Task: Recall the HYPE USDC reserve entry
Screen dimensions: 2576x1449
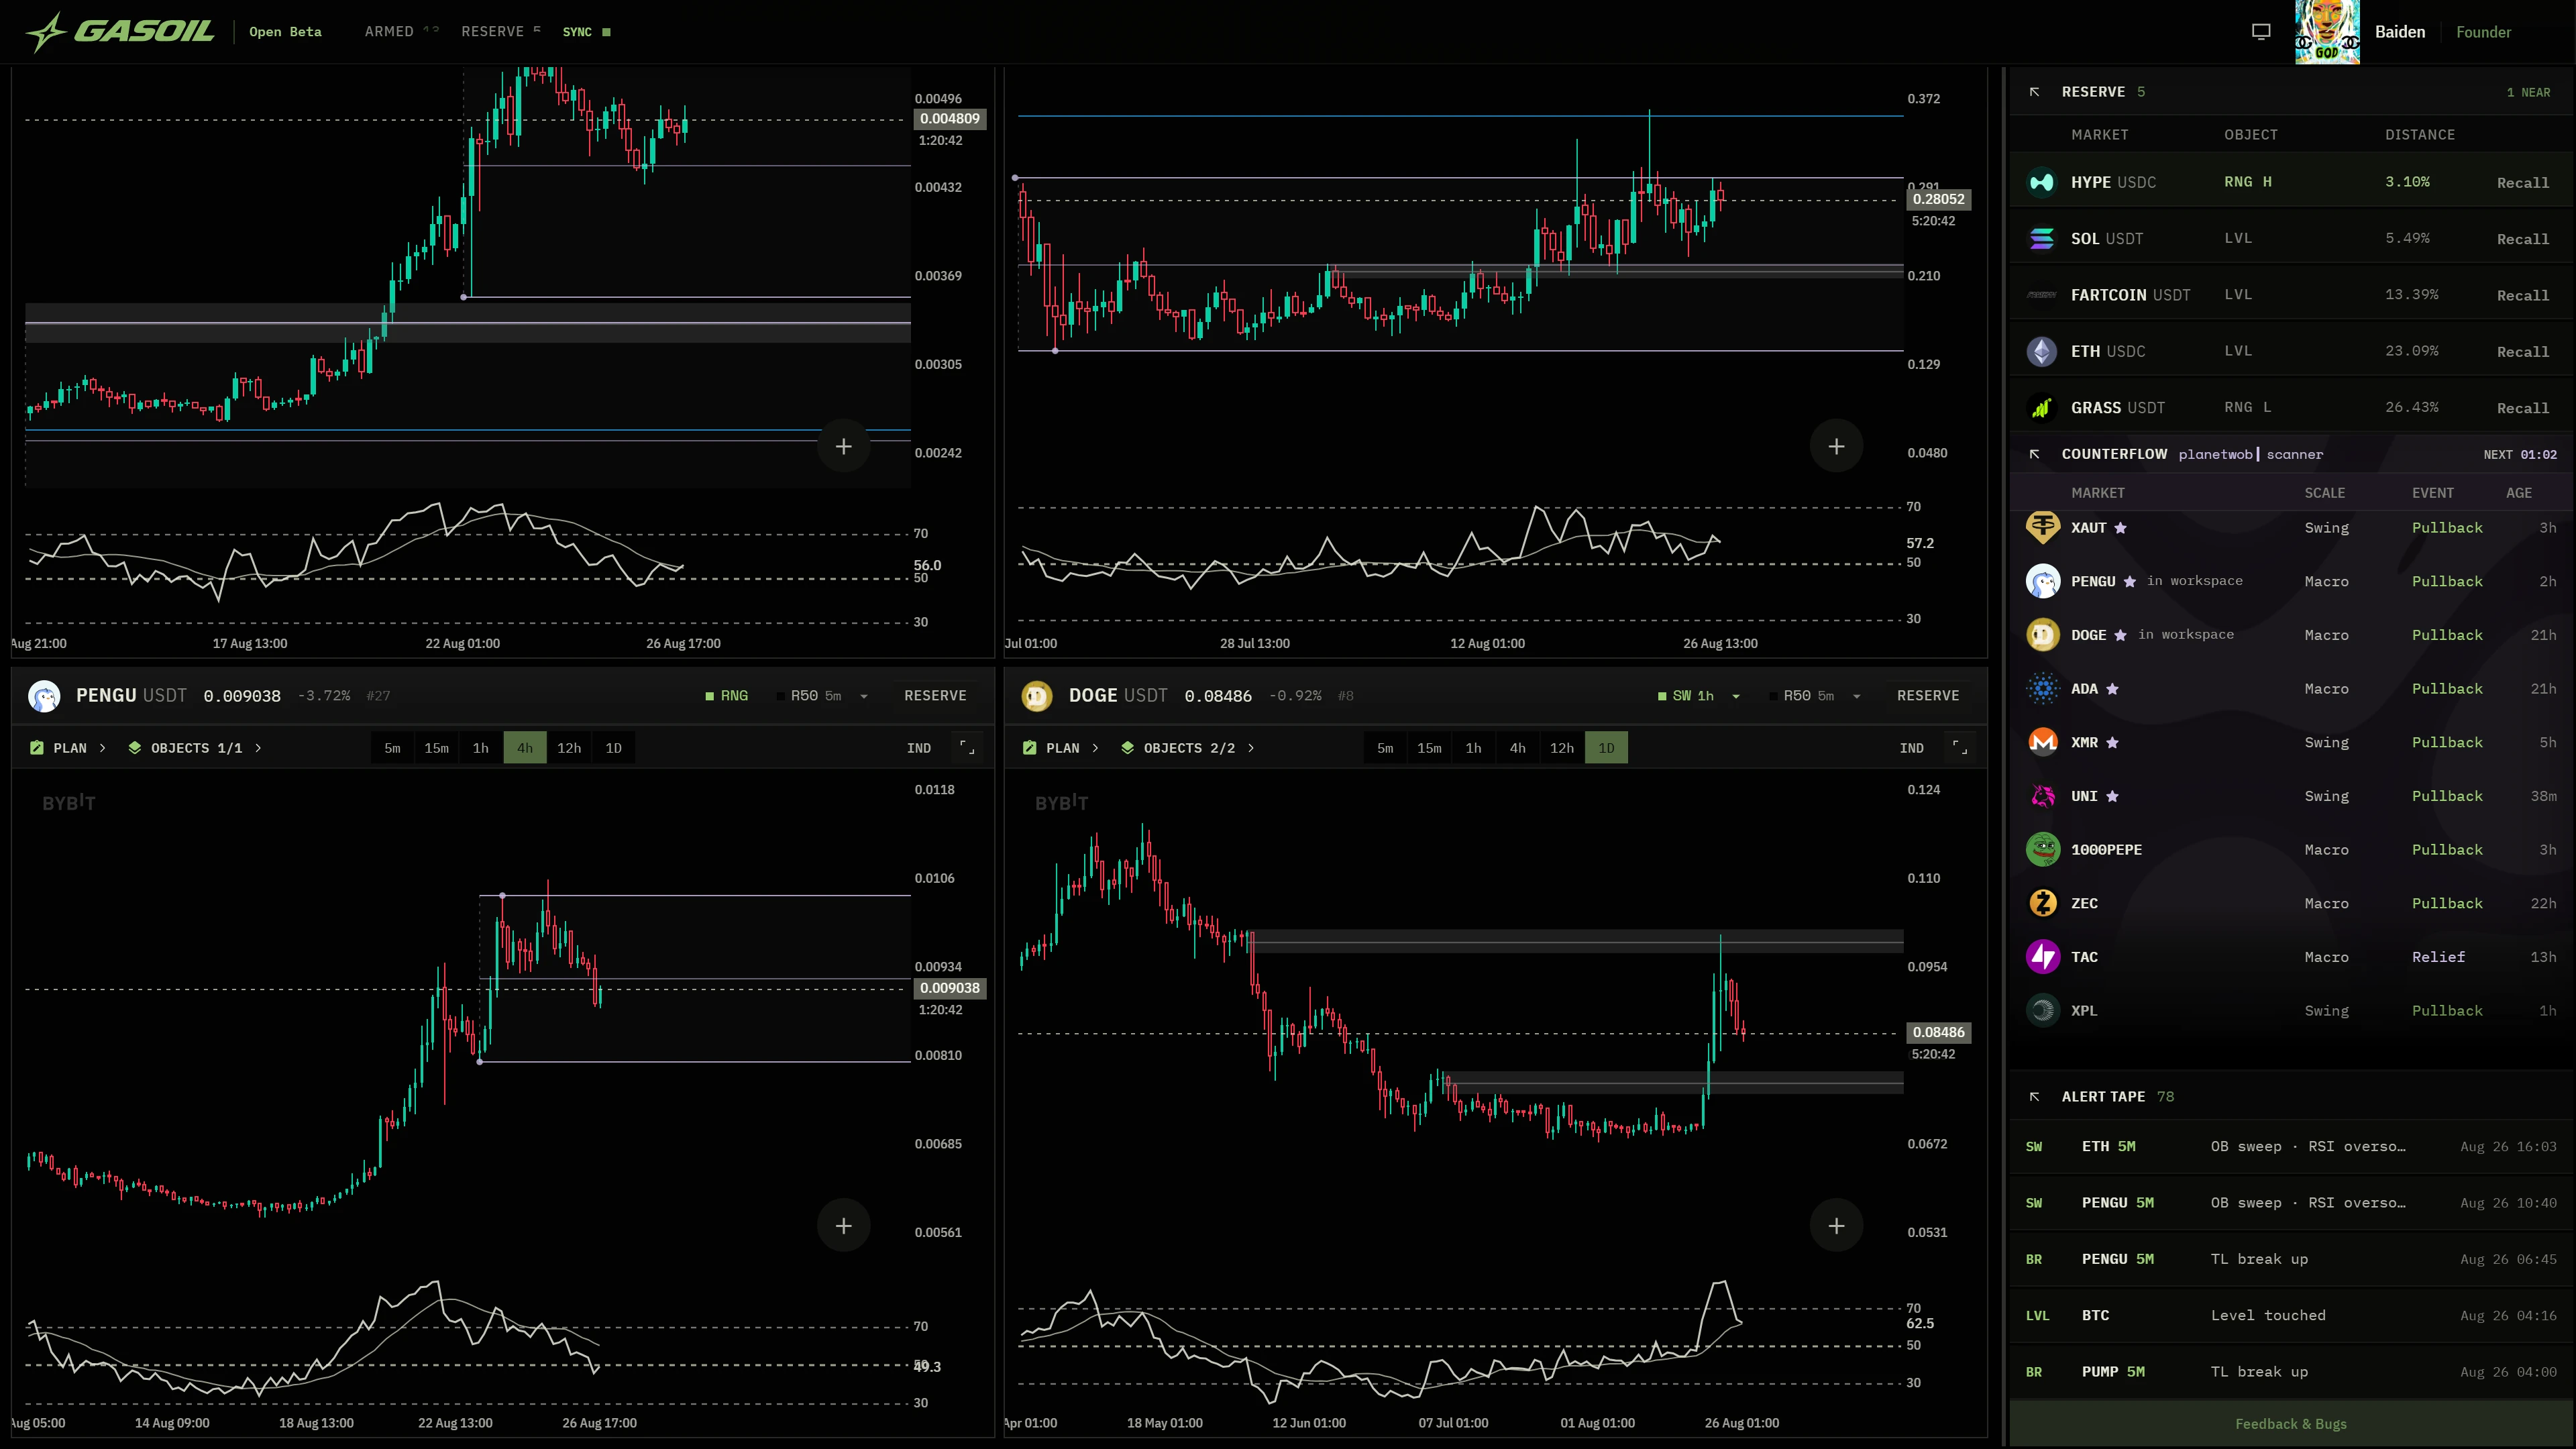Action: [2522, 183]
